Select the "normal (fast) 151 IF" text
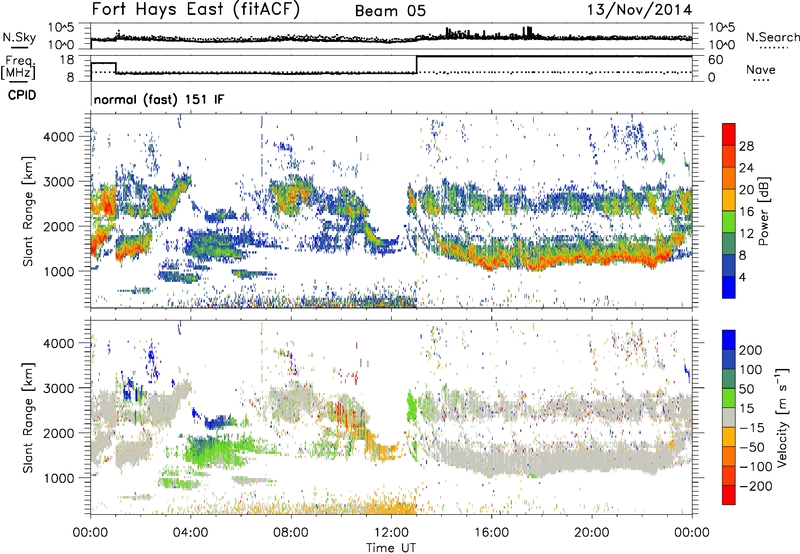Image resolution: width=800 pixels, height=554 pixels. pyautogui.click(x=159, y=99)
